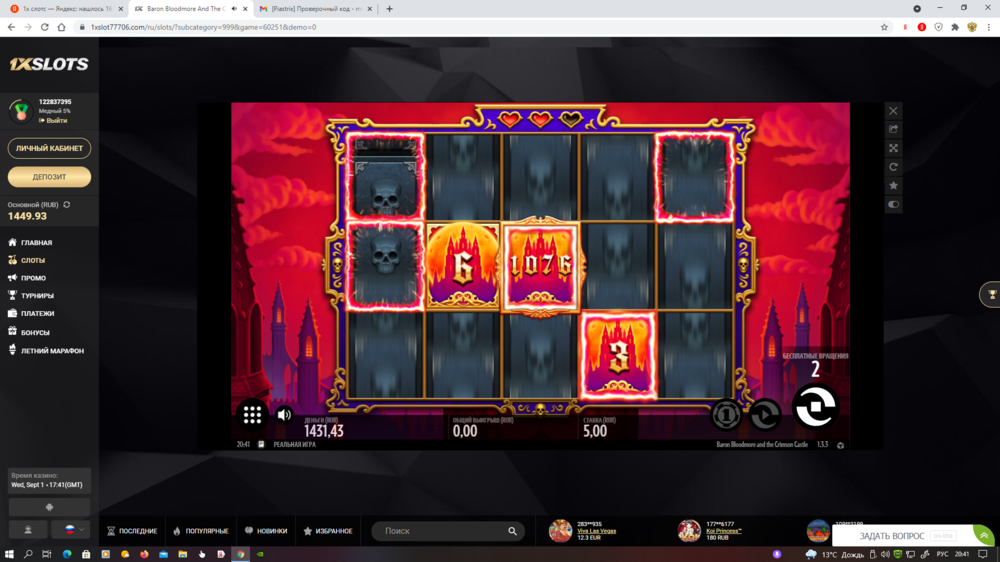The height and width of the screenshot is (562, 1000).
Task: Click the support agent icon button
Action: [x=28, y=529]
